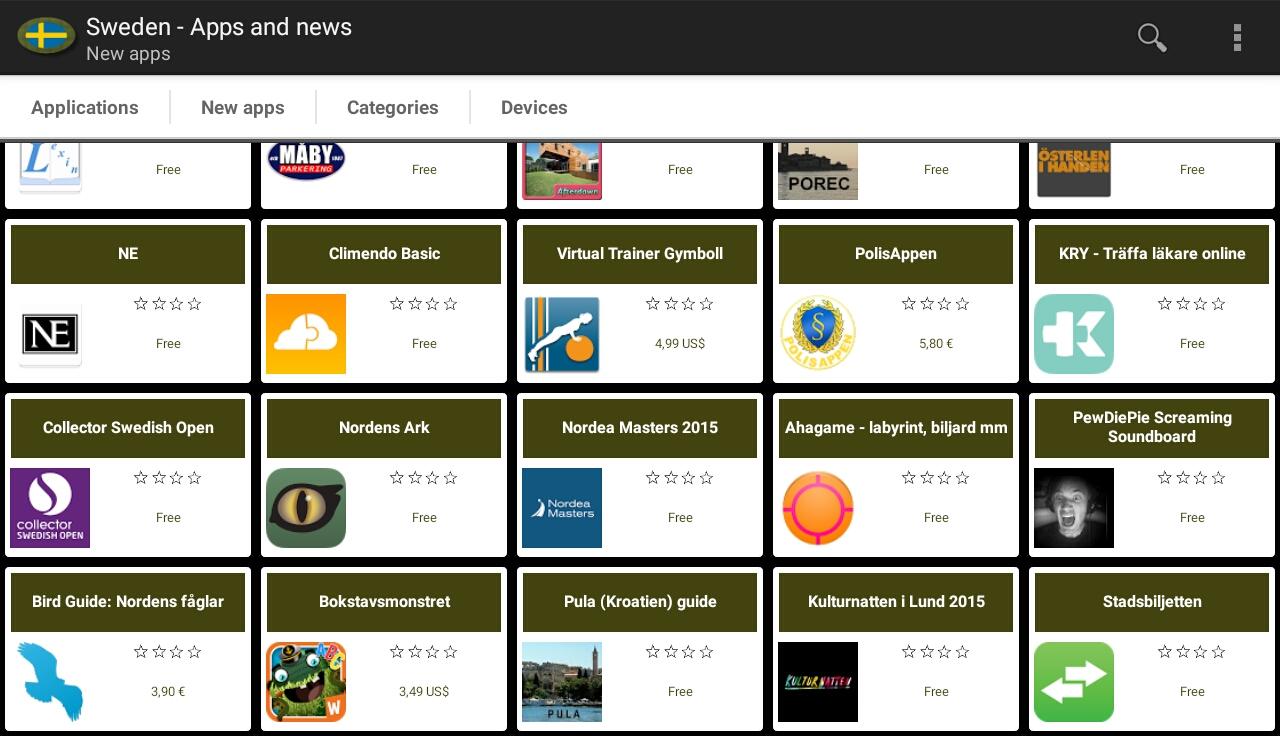Switch to the New apps tab
Image resolution: width=1280 pixels, height=736 pixels.
click(243, 107)
